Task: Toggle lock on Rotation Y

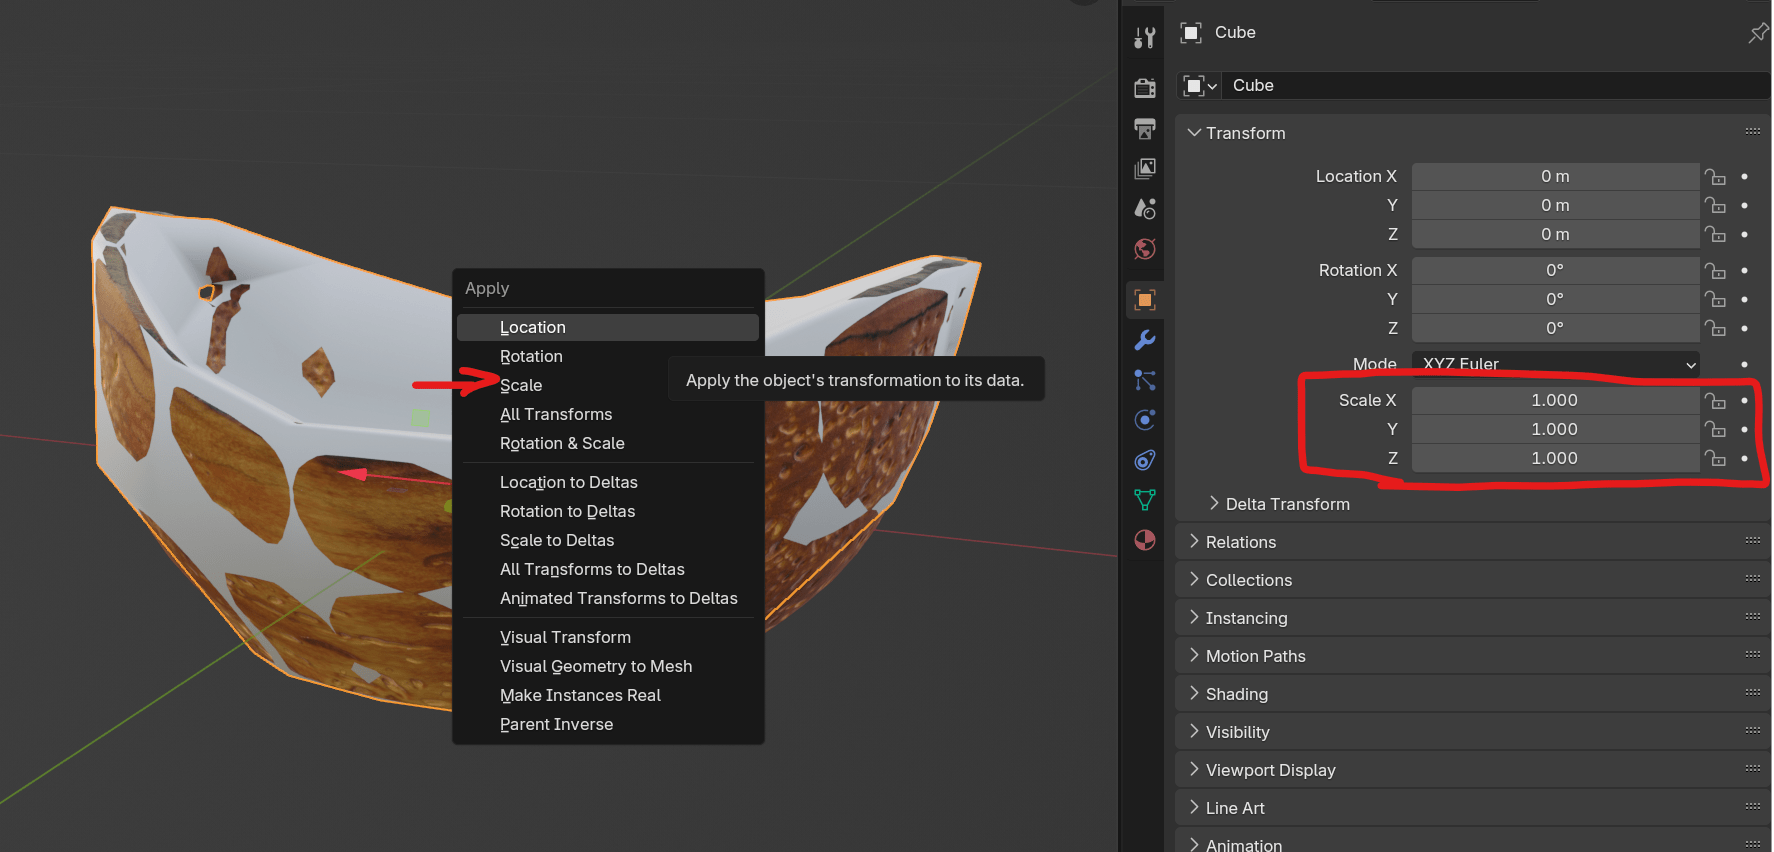Action: pyautogui.click(x=1715, y=300)
